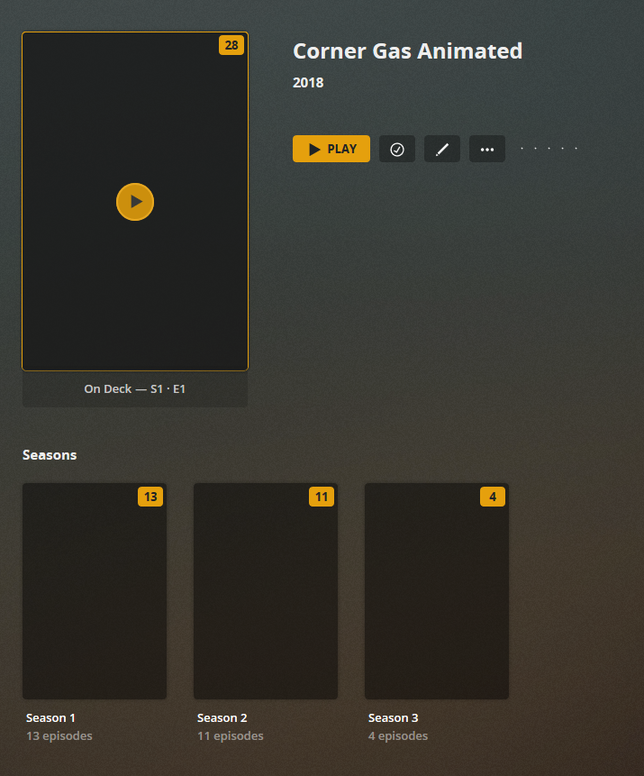The image size is (644, 776).
Task: Click the 13 badge on Season 1
Action: click(x=150, y=496)
